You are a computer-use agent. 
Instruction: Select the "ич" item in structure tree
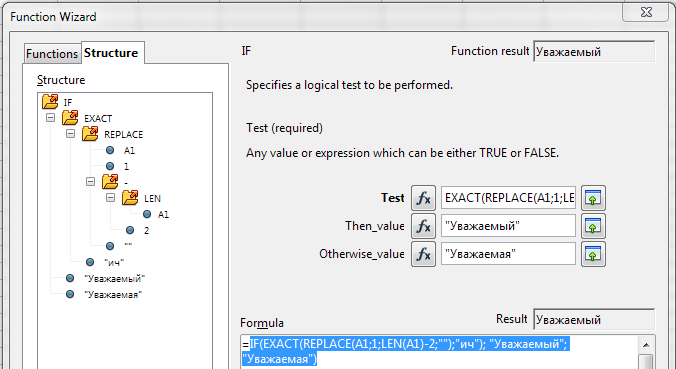[x=114, y=262]
